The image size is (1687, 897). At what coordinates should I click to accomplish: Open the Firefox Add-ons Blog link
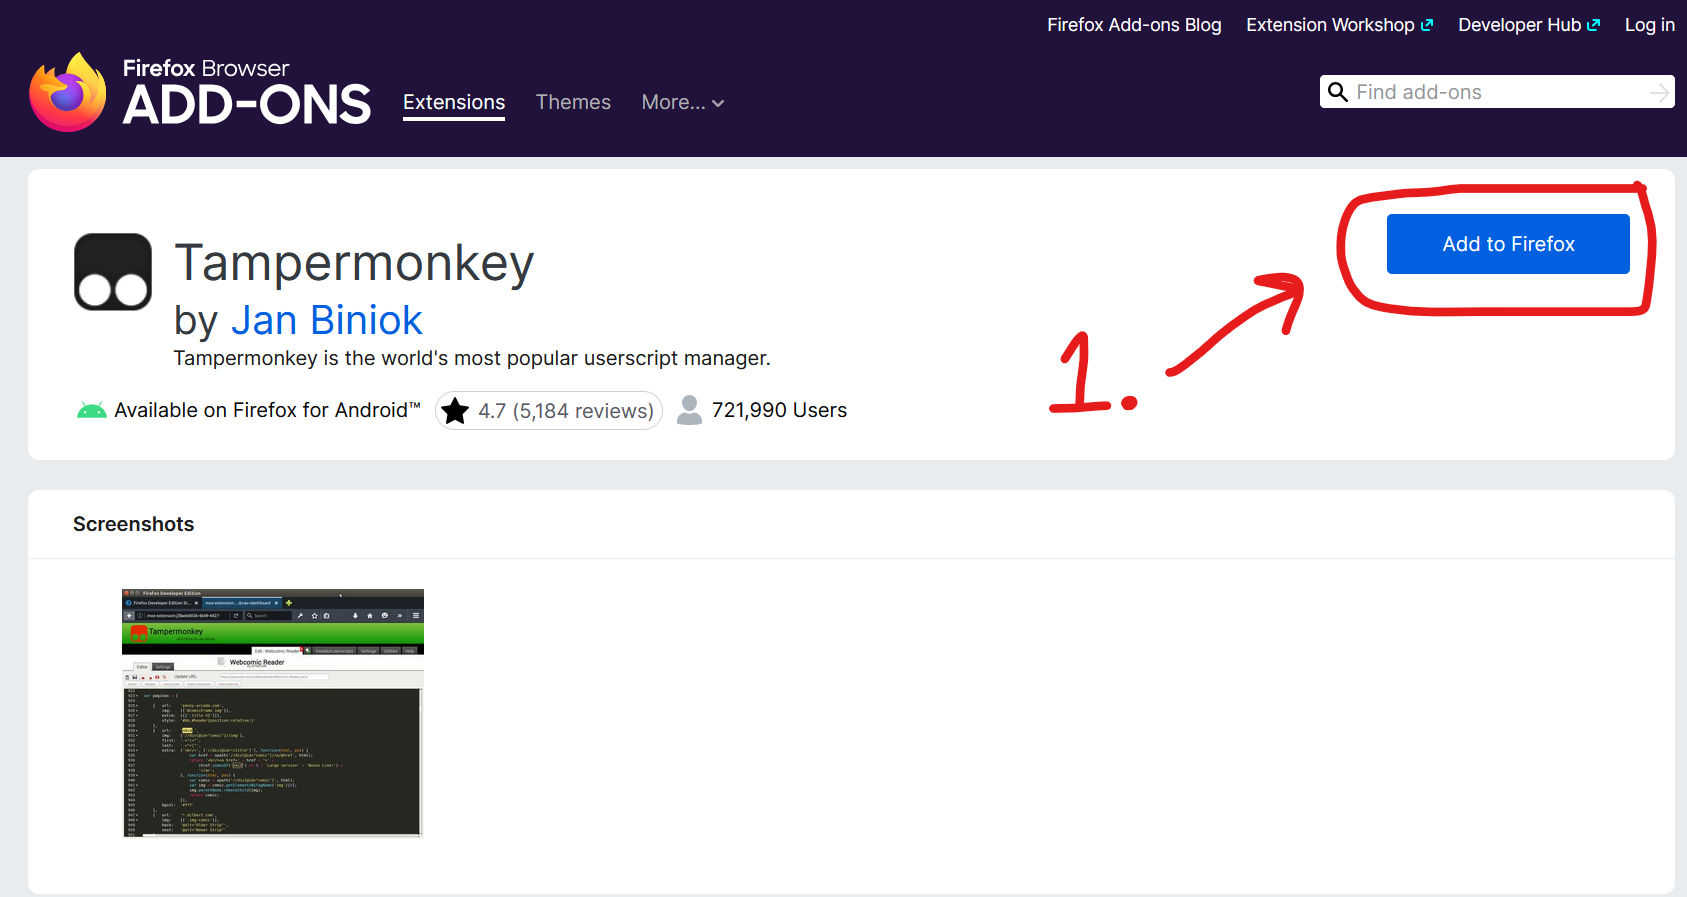click(1134, 25)
